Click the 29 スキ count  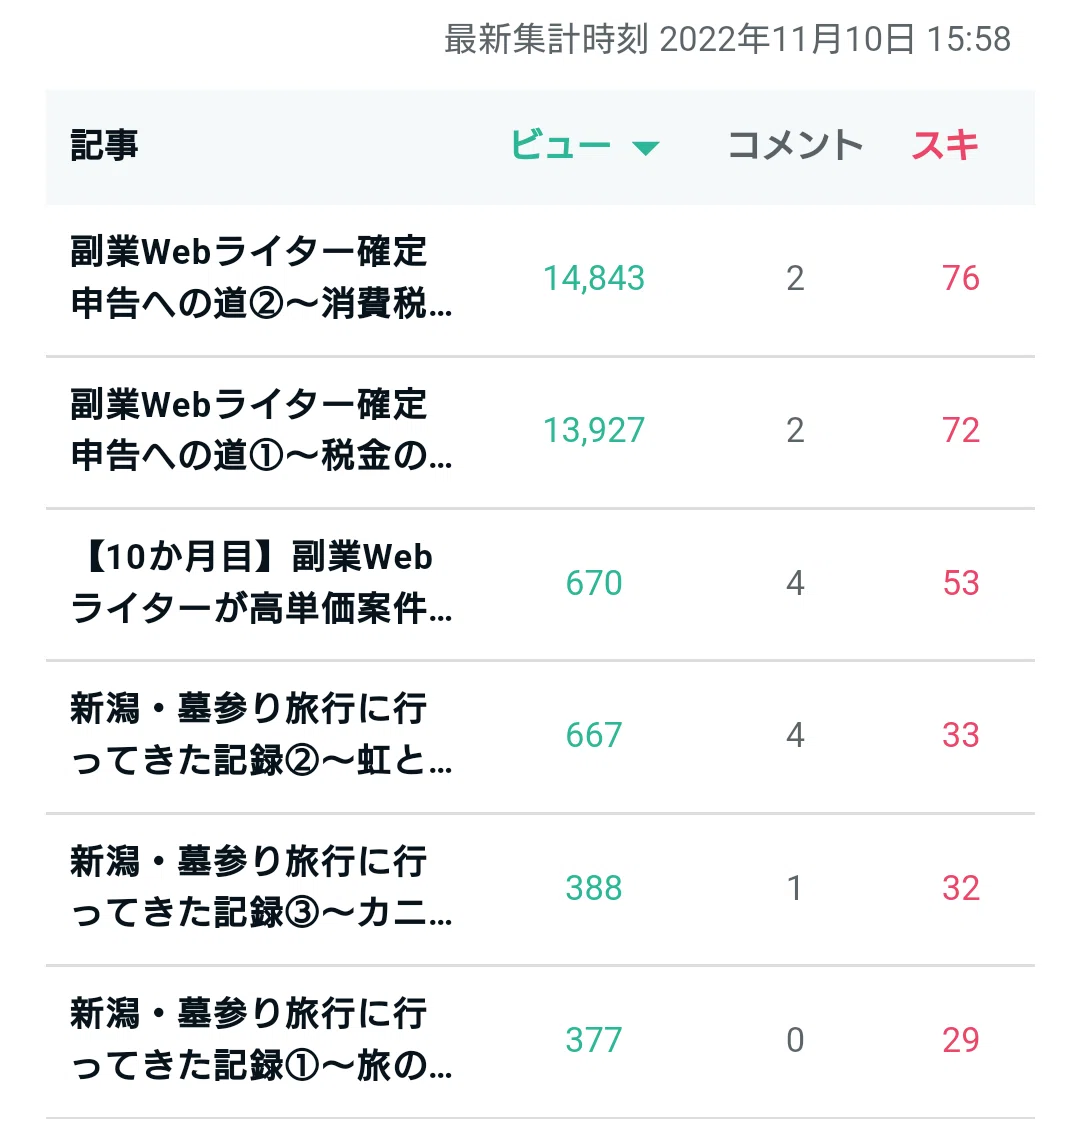[961, 1040]
